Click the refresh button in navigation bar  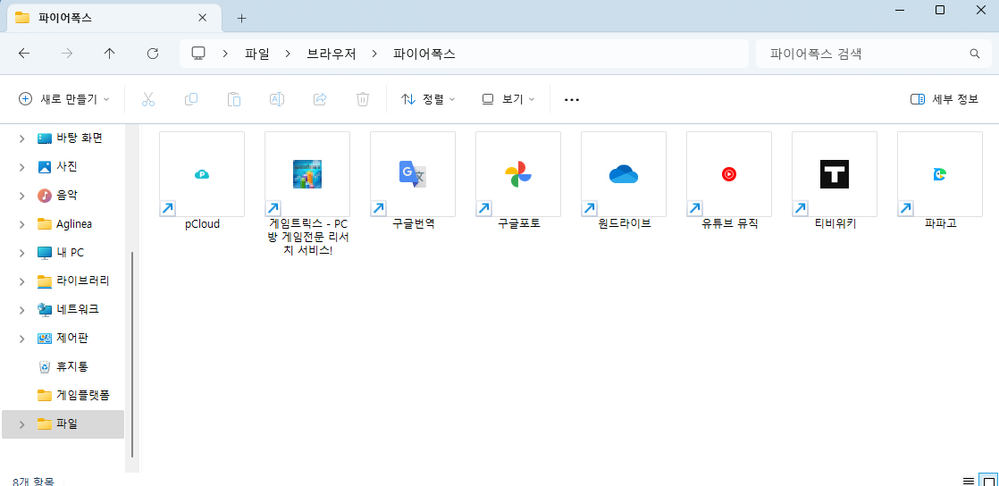click(x=153, y=54)
